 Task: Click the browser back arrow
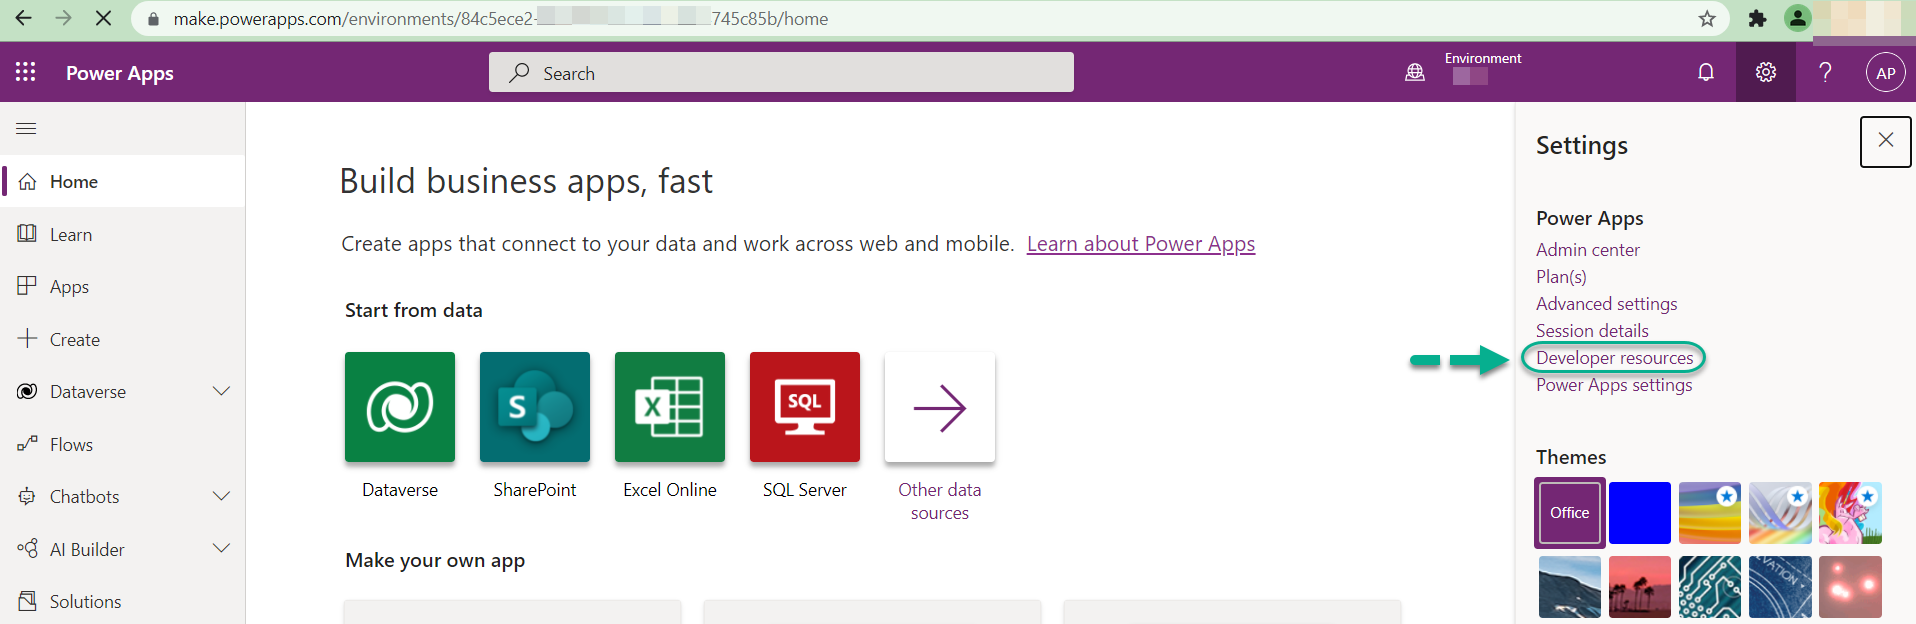(x=23, y=18)
